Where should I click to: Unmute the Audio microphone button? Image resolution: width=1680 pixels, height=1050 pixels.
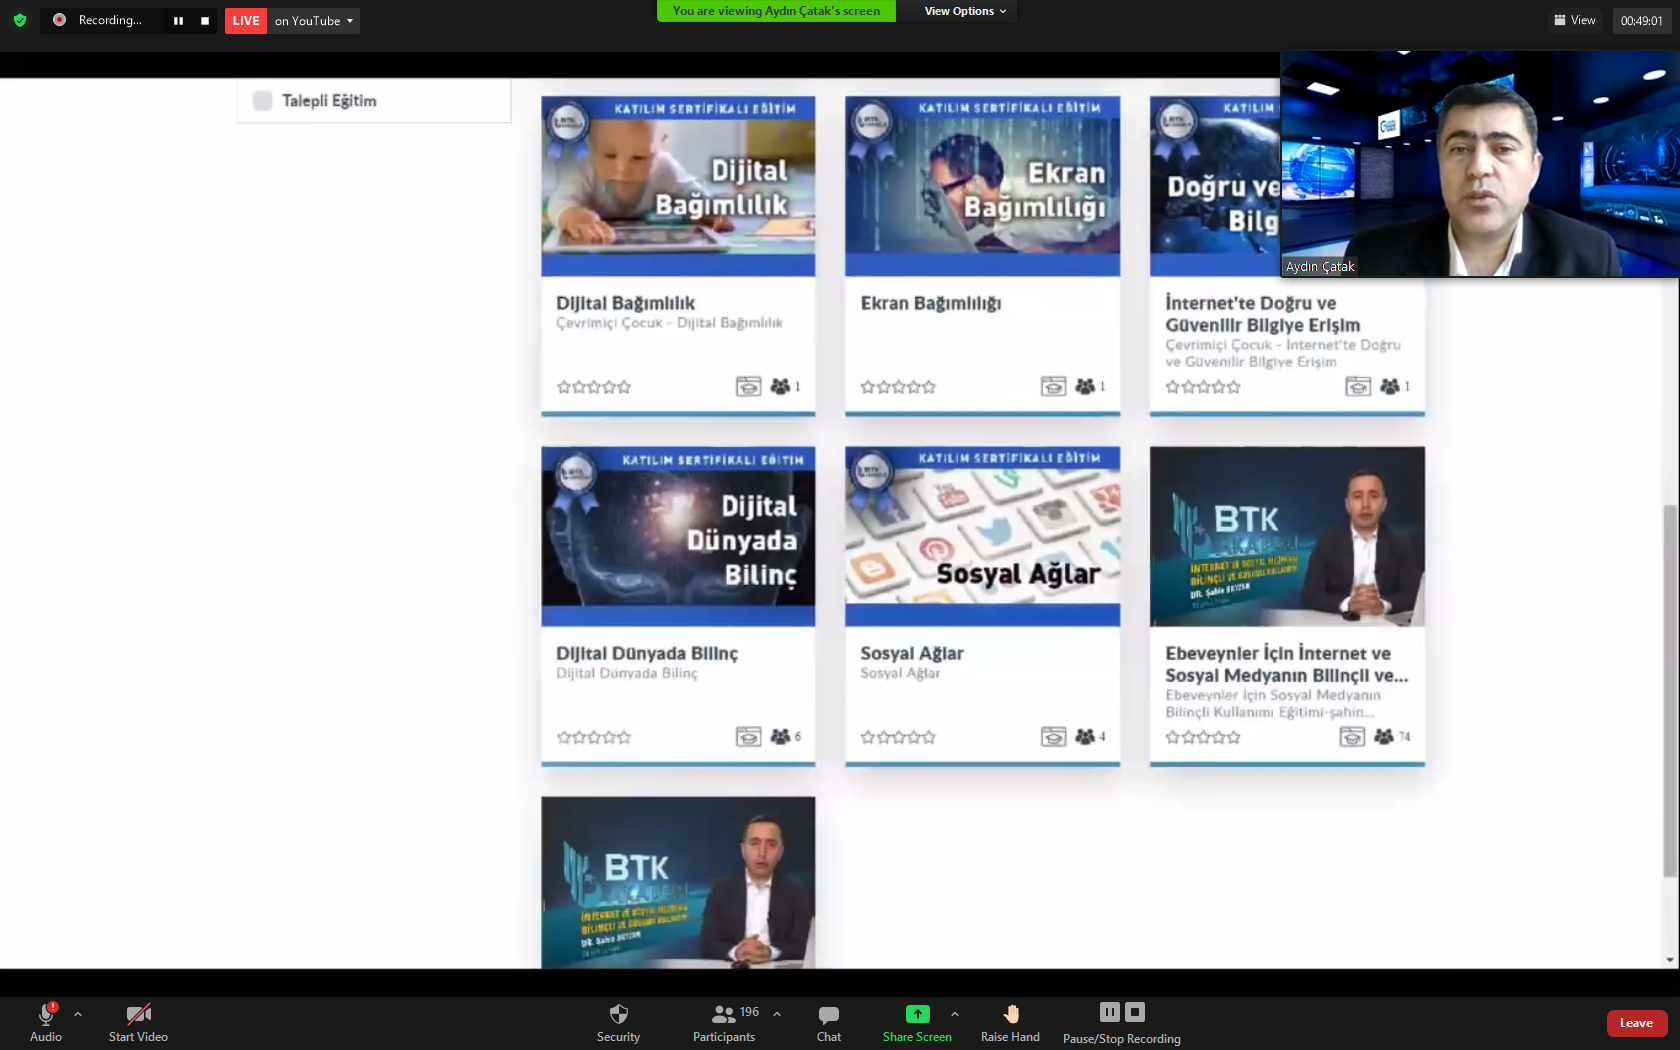(x=46, y=1022)
